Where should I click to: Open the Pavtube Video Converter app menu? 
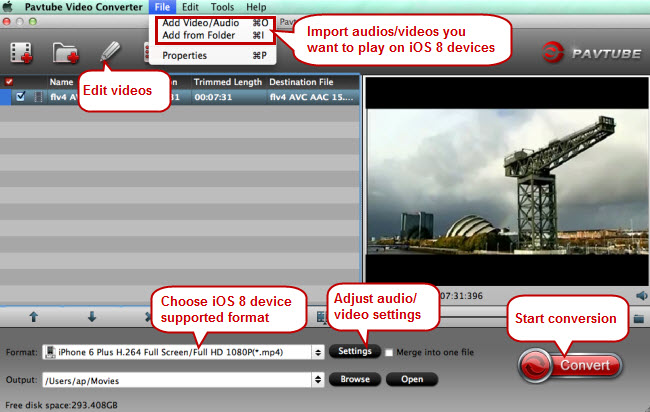[83, 7]
